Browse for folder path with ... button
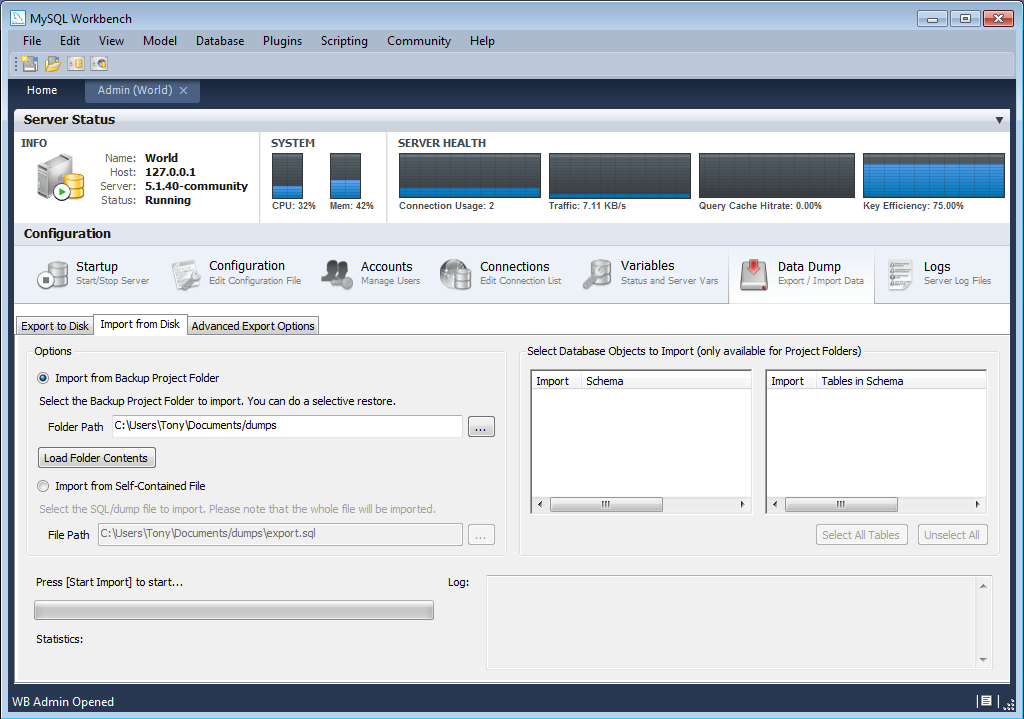Image resolution: width=1024 pixels, height=719 pixels. pyautogui.click(x=481, y=426)
